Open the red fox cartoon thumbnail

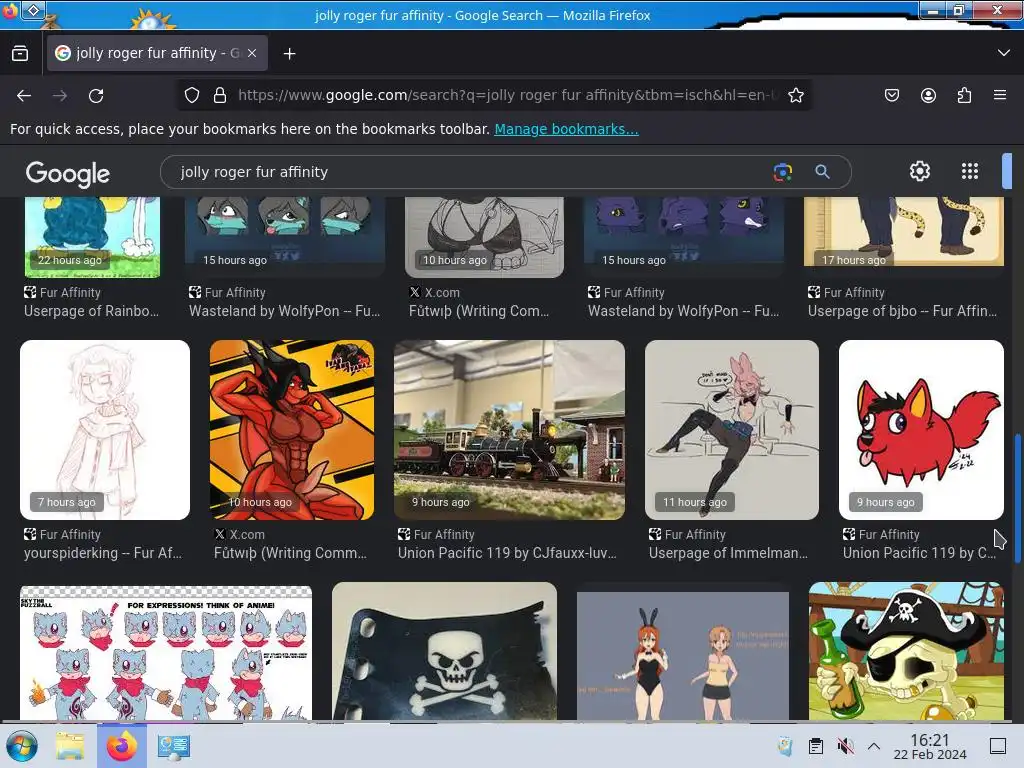click(921, 430)
